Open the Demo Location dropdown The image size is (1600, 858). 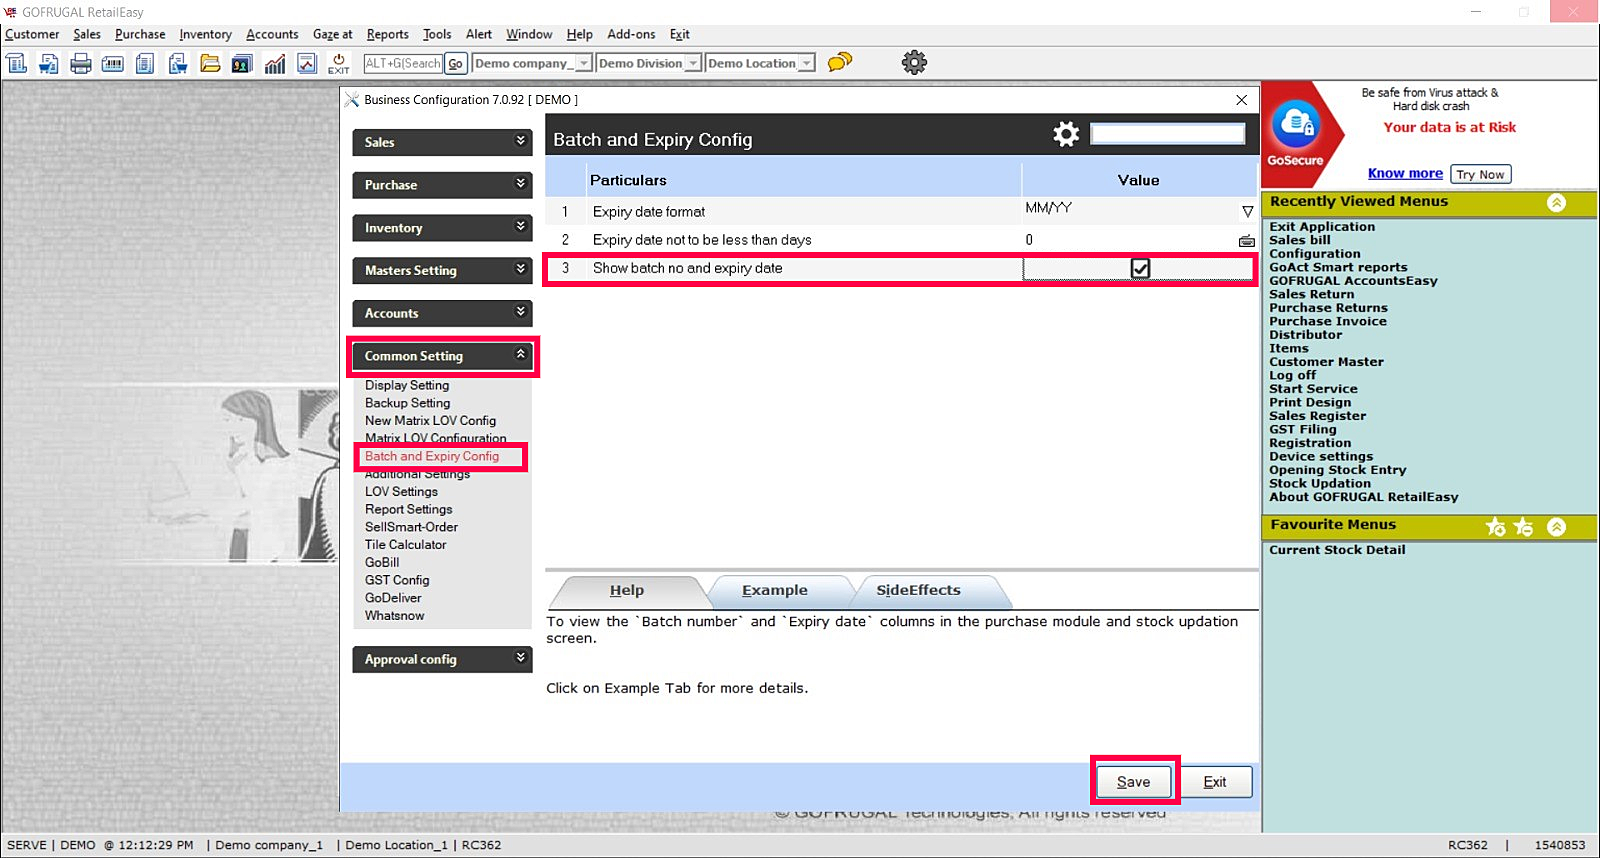coord(806,63)
